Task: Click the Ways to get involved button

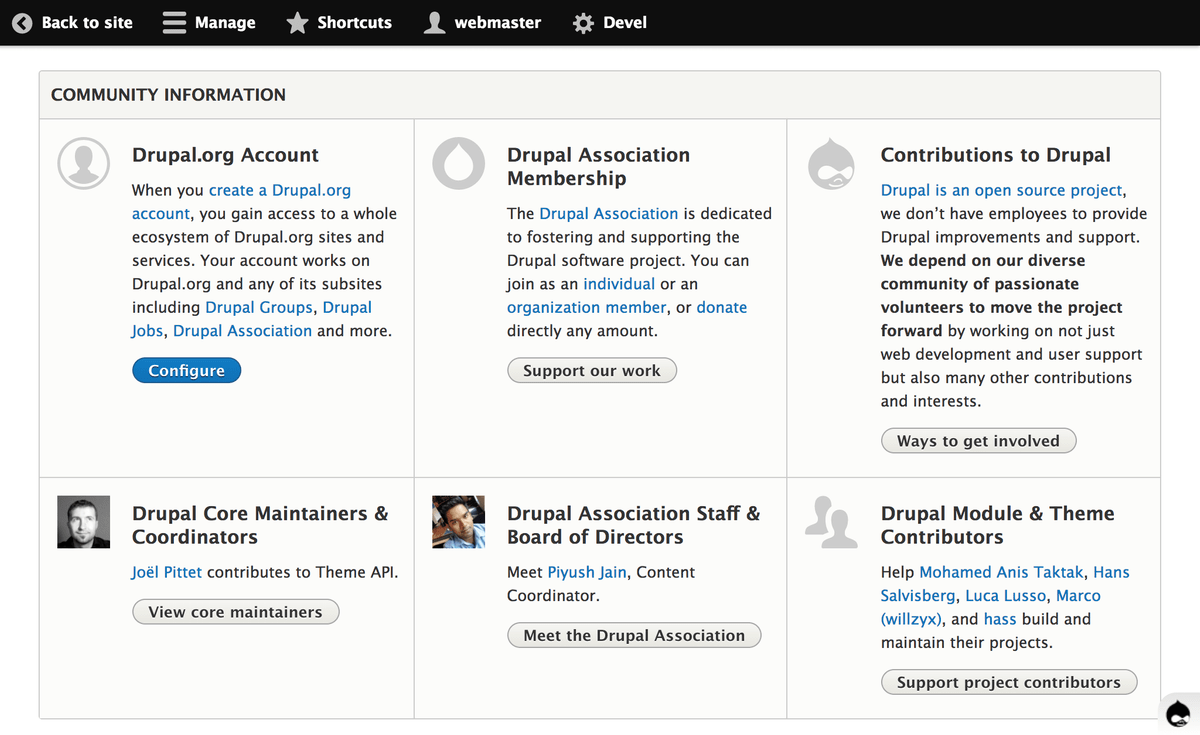Action: (x=978, y=441)
